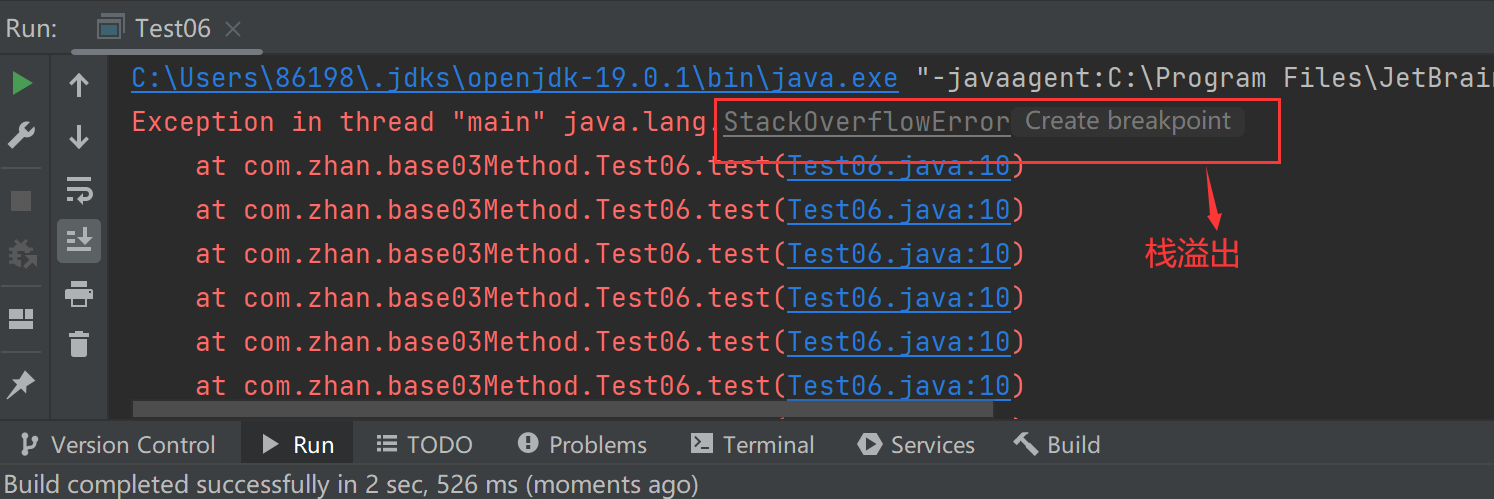Open the Terminal tool window tab

coord(753,445)
